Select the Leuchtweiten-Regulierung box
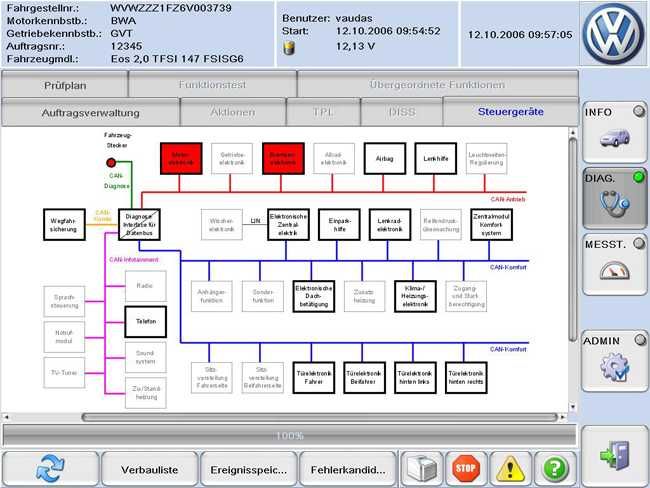 486,159
